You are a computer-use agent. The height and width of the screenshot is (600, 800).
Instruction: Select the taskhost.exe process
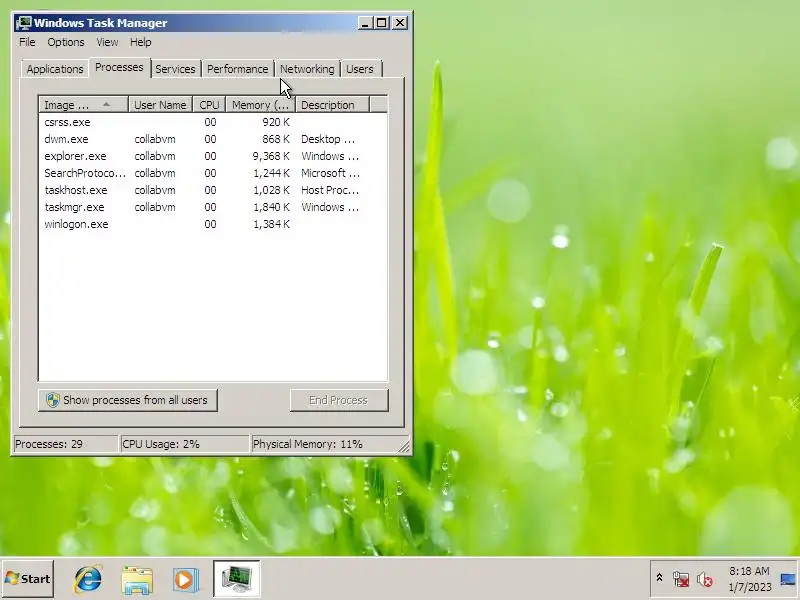pyautogui.click(x=213, y=190)
